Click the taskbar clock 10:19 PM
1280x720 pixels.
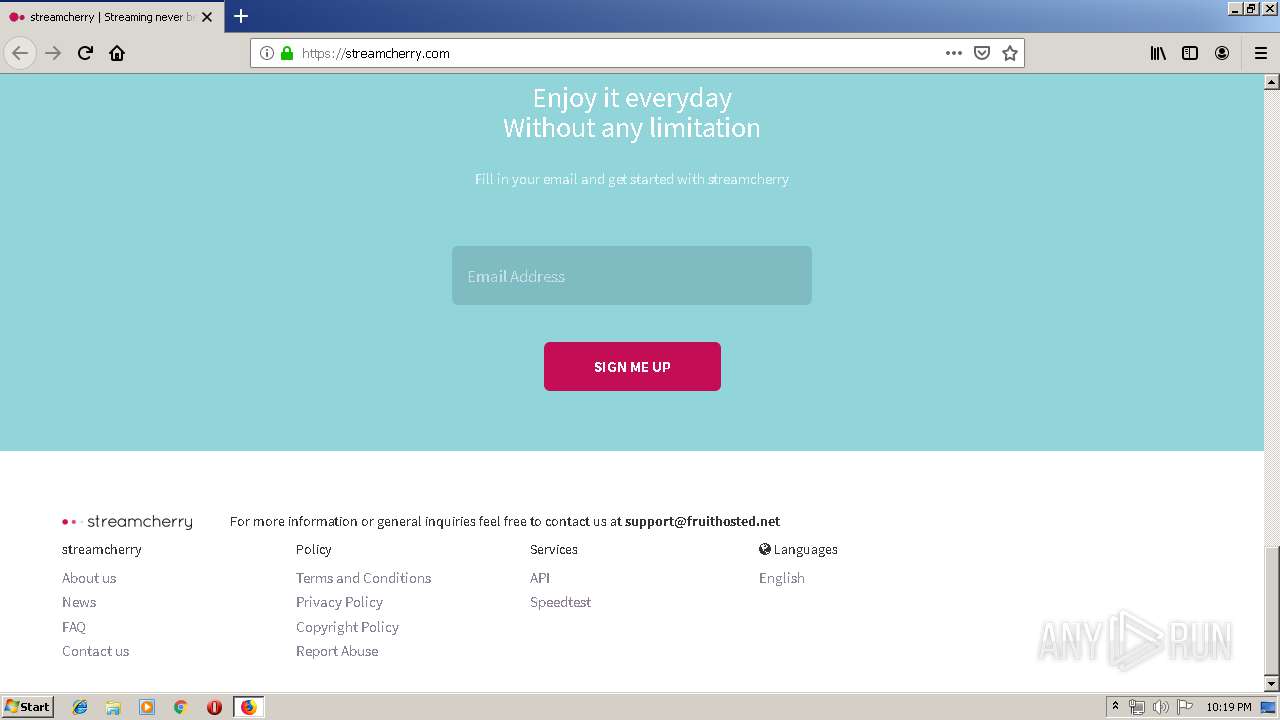pos(1229,707)
